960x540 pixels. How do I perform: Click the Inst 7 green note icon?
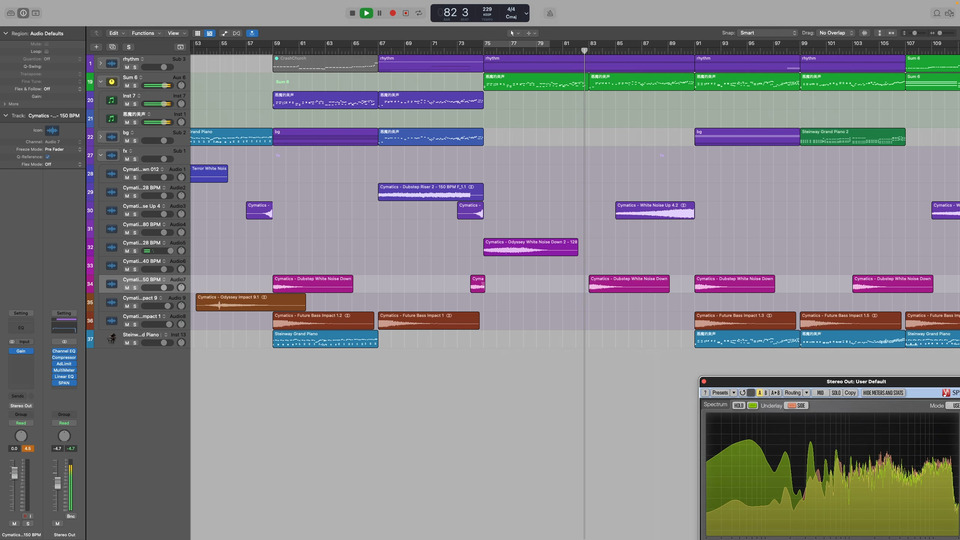111,100
